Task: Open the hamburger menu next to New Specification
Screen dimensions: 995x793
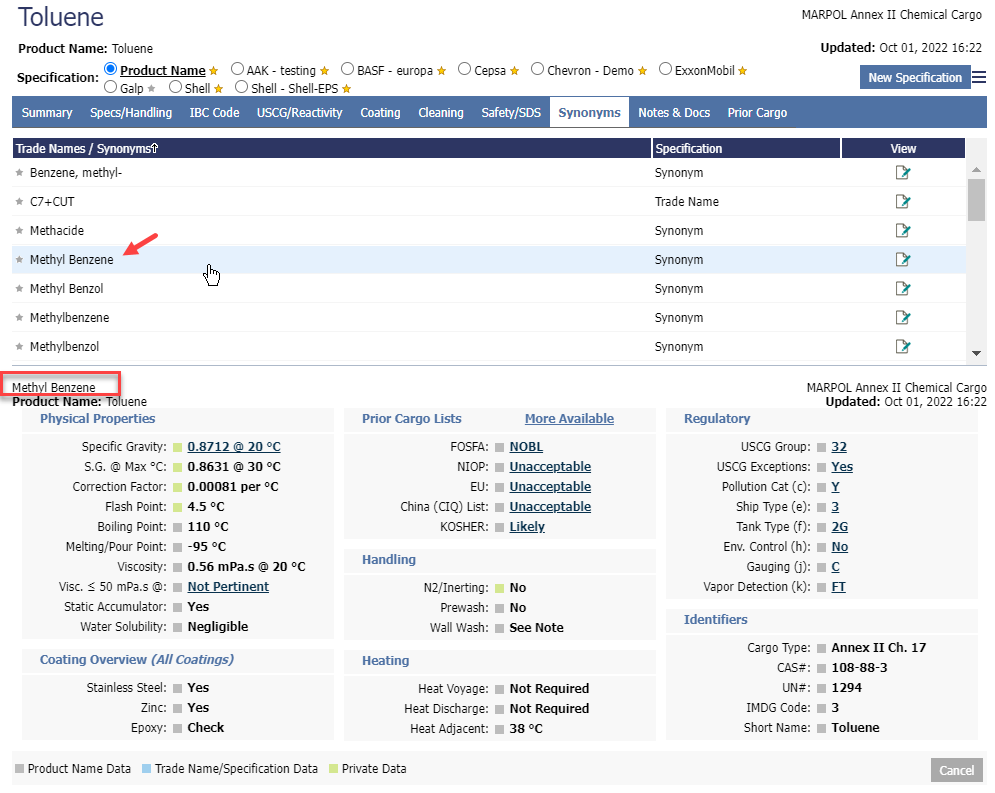Action: 979,77
